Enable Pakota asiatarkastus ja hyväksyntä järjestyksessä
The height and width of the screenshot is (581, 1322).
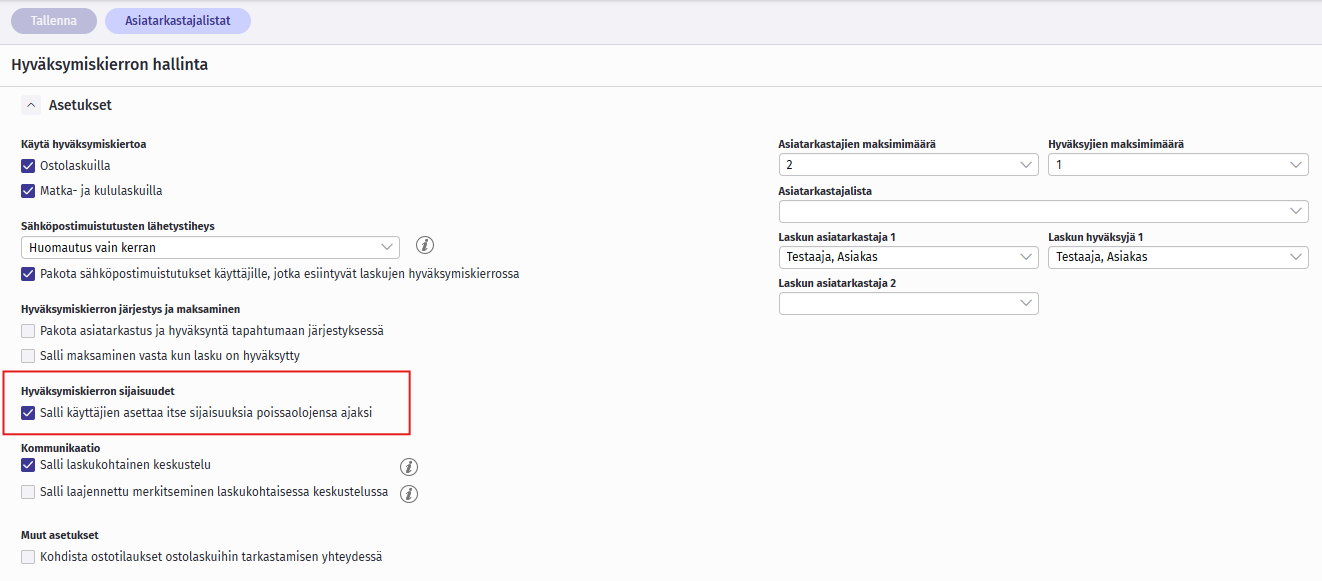(28, 331)
